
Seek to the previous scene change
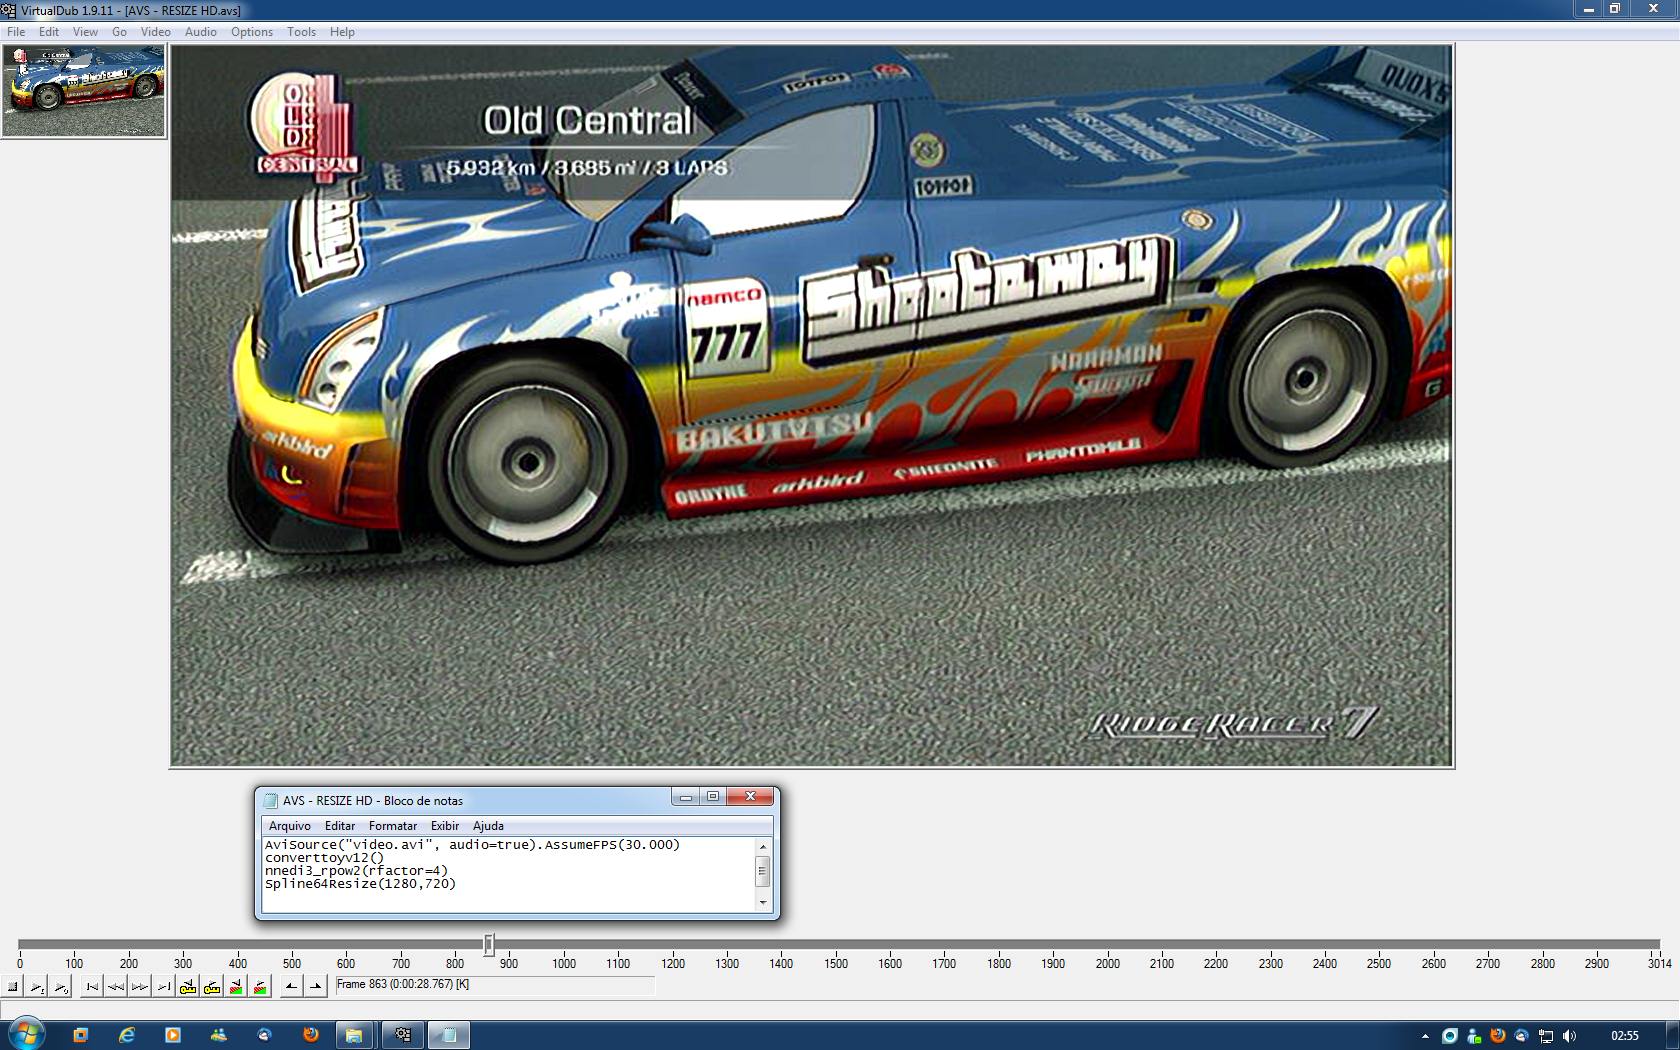tap(236, 987)
